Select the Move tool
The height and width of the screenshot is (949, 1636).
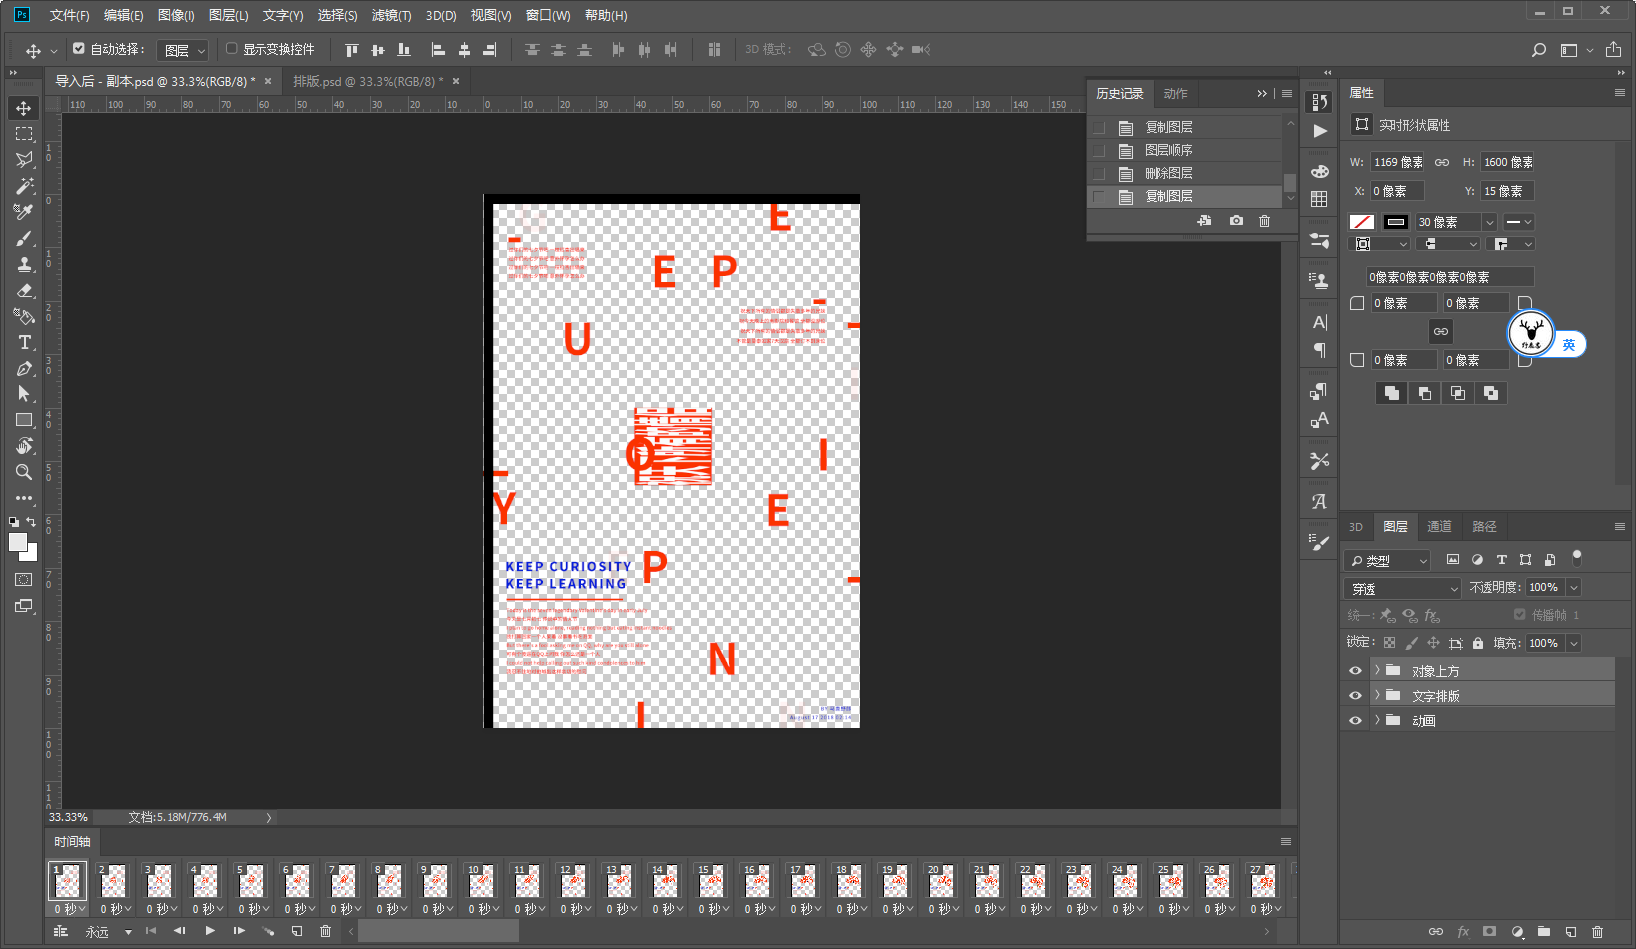pyautogui.click(x=24, y=108)
